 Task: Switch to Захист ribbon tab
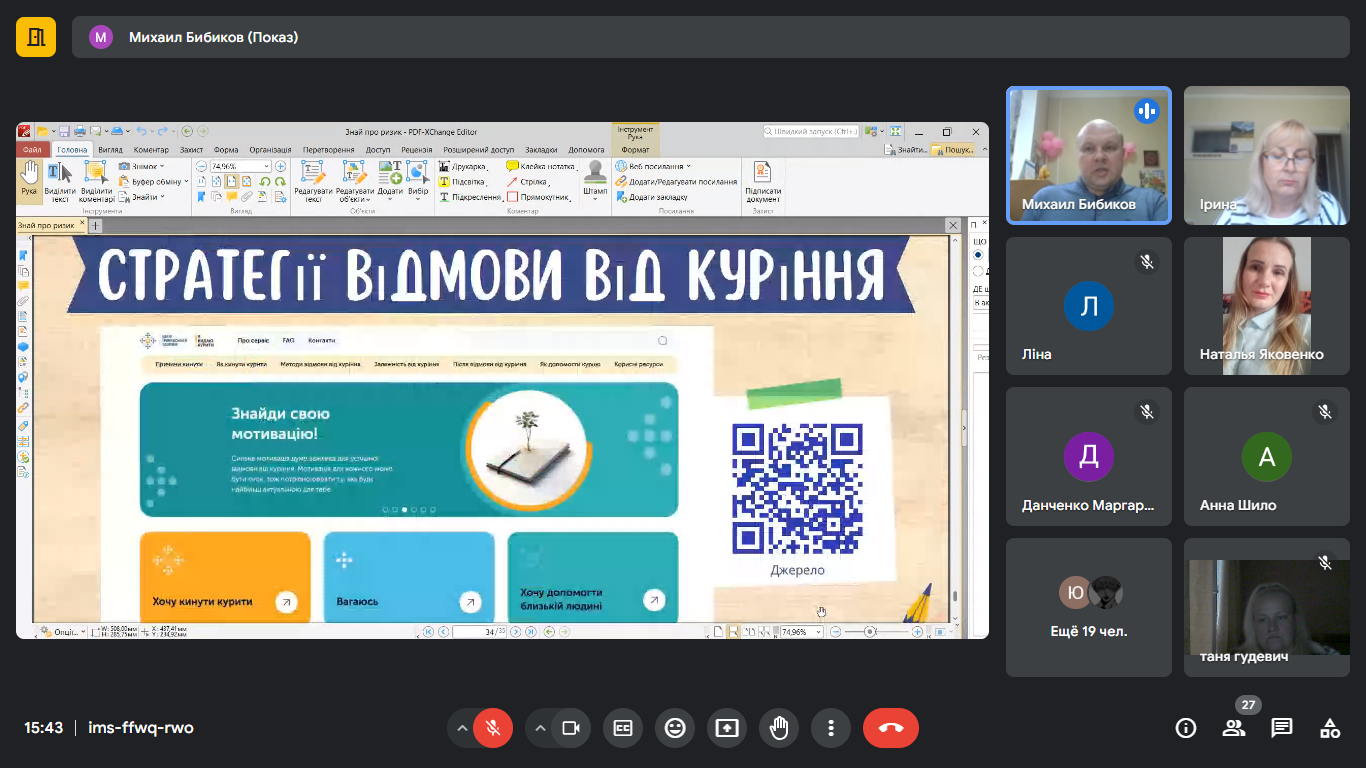click(191, 150)
